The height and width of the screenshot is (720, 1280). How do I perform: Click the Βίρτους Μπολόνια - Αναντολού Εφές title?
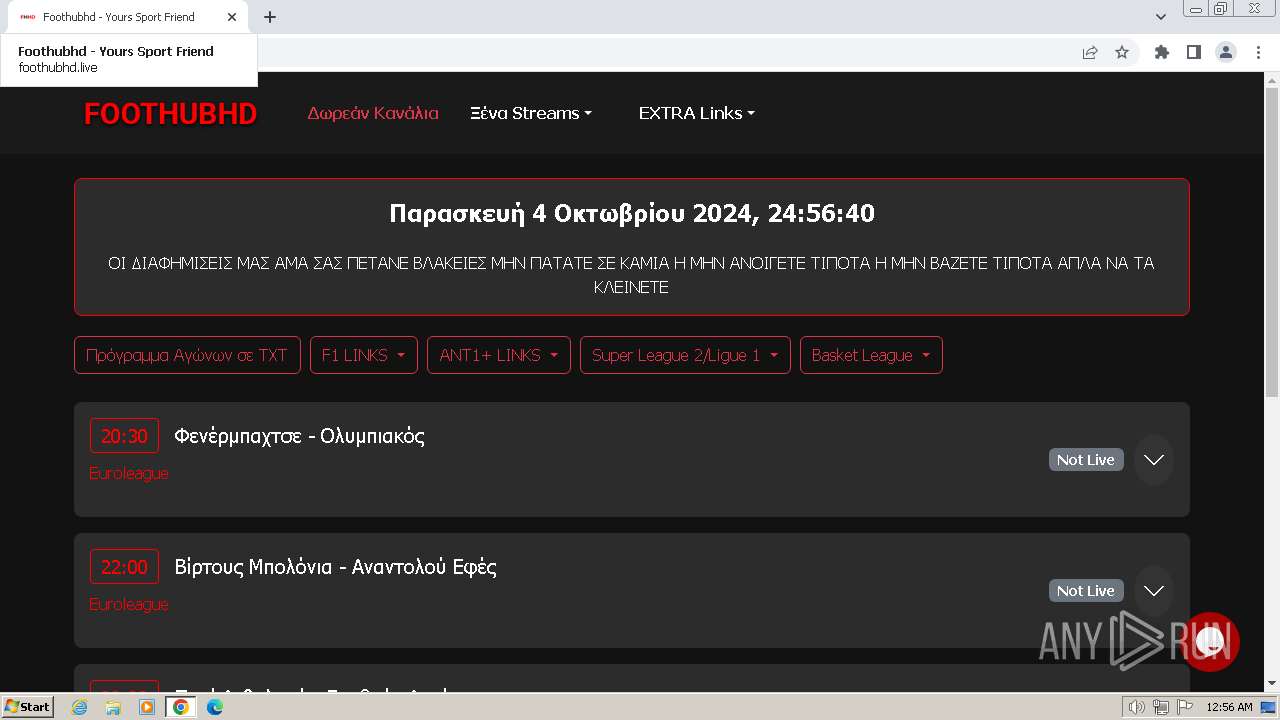coord(335,567)
